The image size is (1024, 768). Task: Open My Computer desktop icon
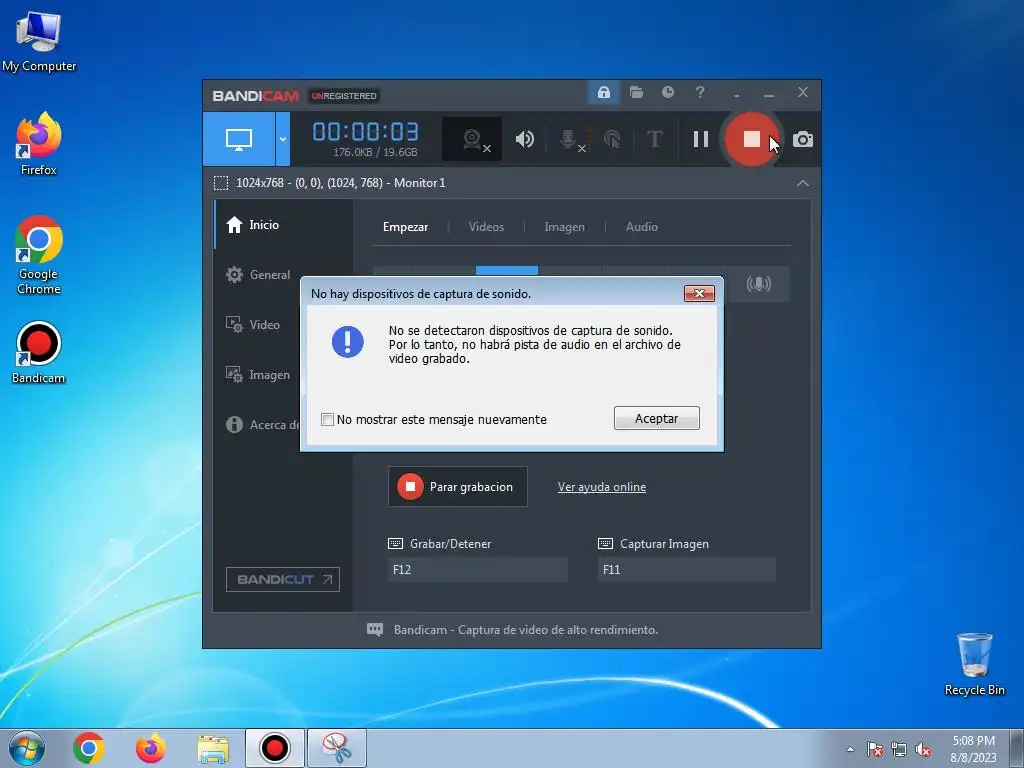[x=39, y=40]
